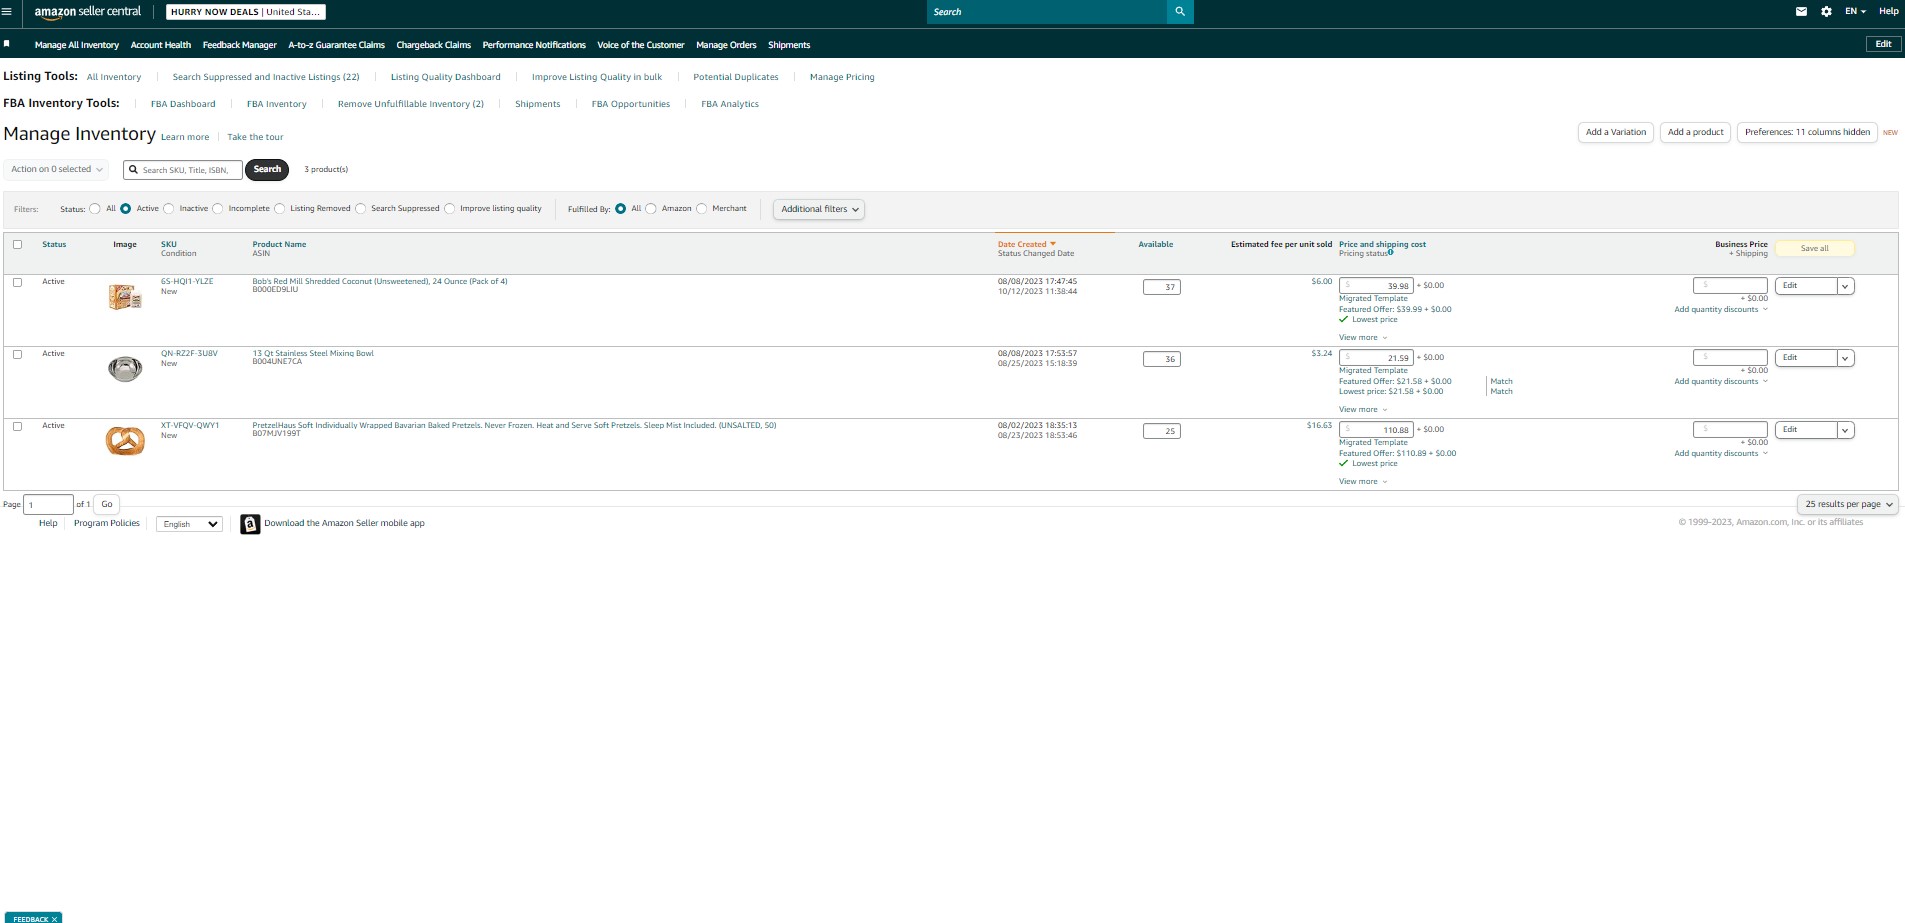Select the Bob's Red Mill row checkbox

17,282
